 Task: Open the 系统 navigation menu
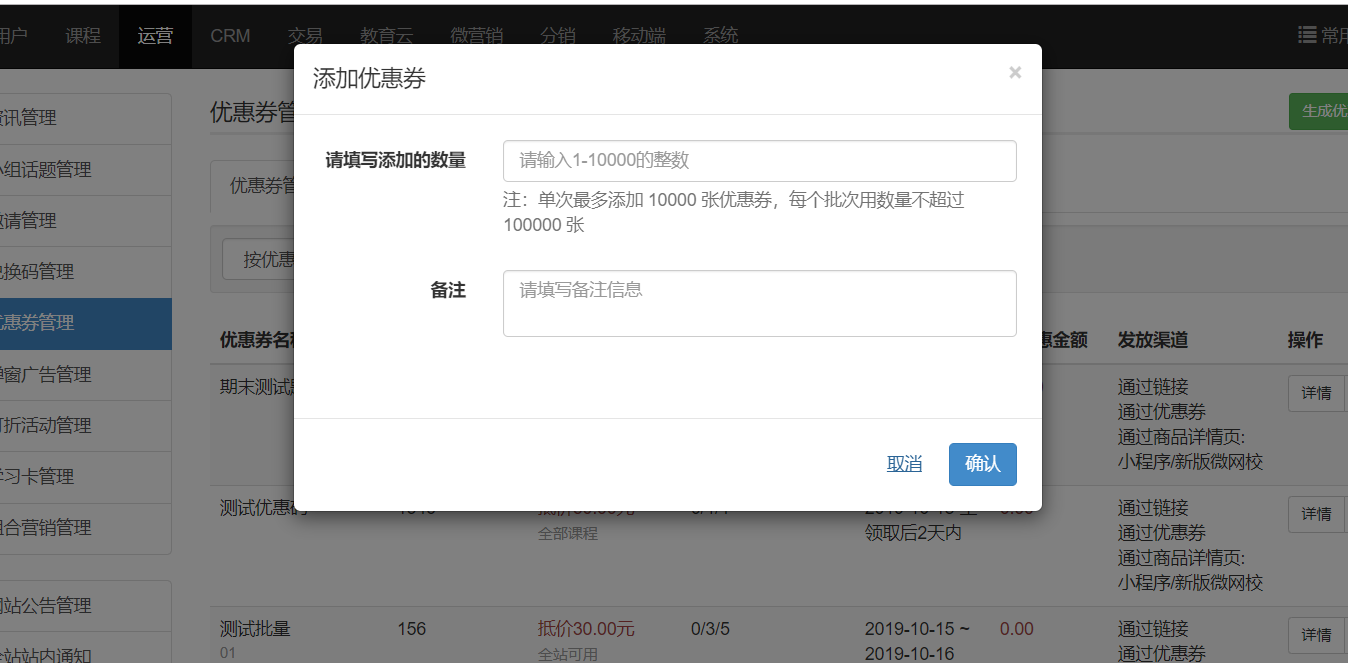[x=720, y=36]
